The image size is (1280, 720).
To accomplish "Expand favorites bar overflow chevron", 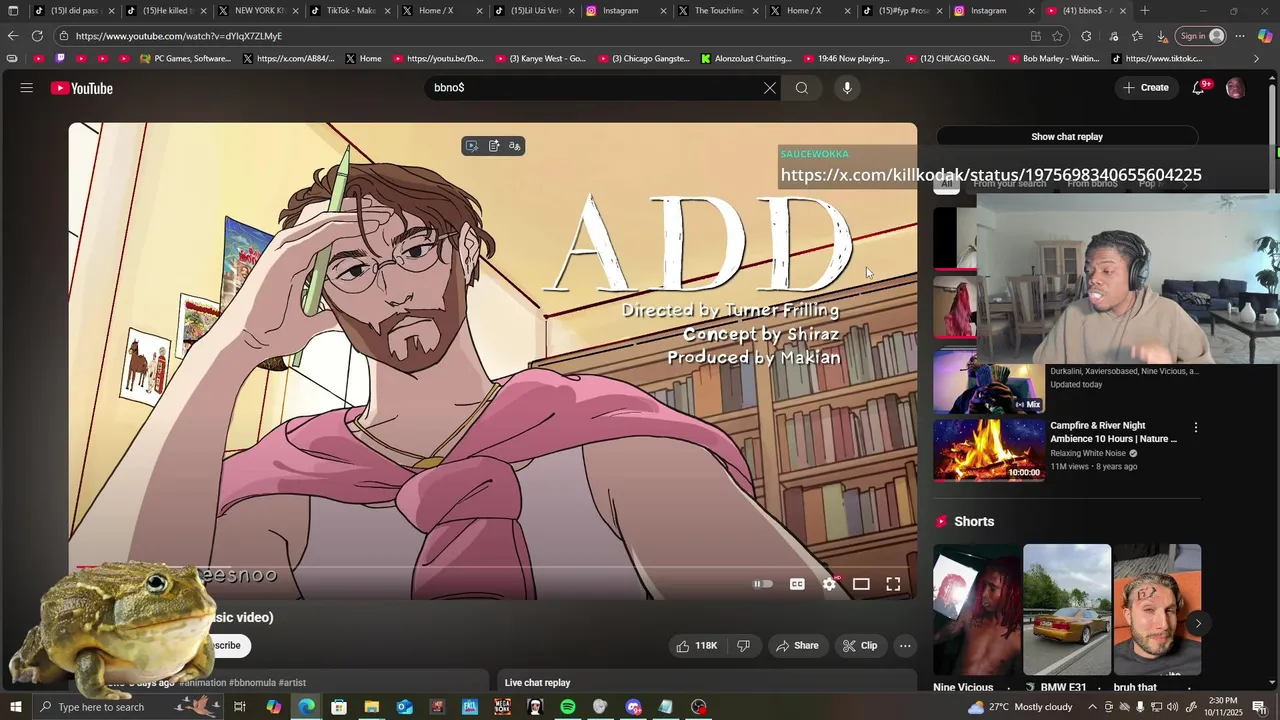I will pos(1257,59).
